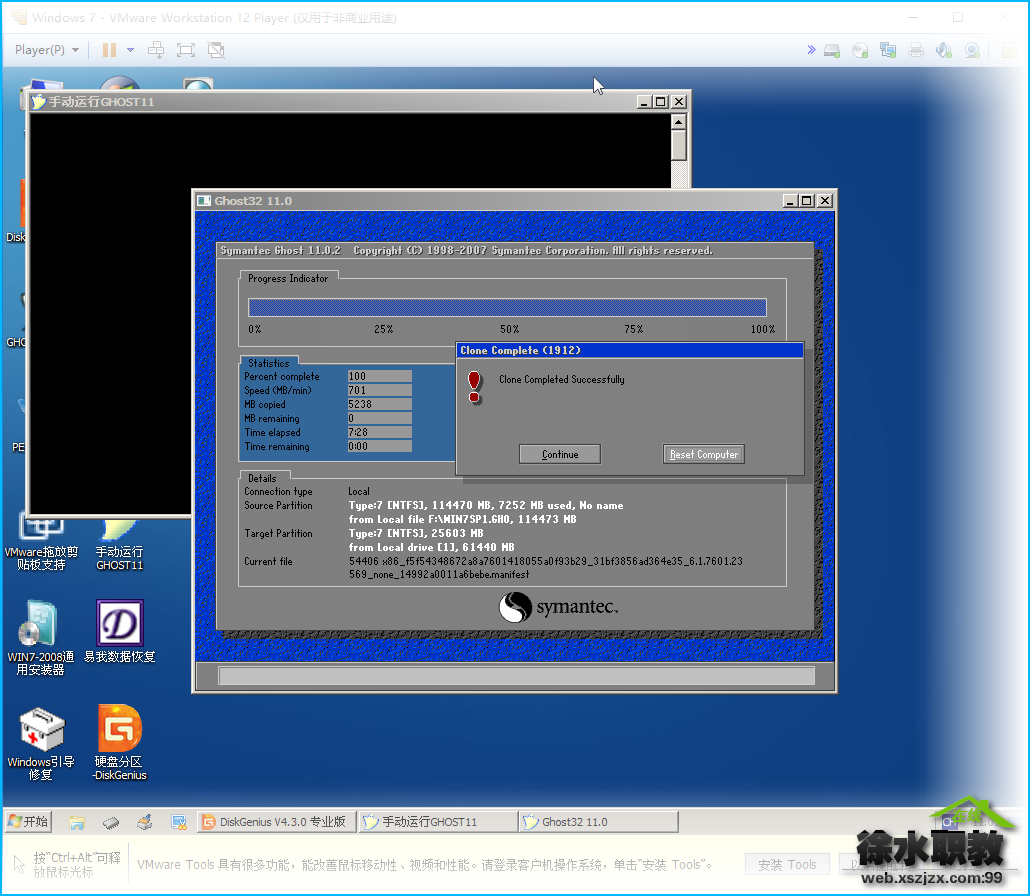This screenshot has width=1030, height=896.
Task: Select the 易我数据恢复 desktop icon
Action: (120, 632)
